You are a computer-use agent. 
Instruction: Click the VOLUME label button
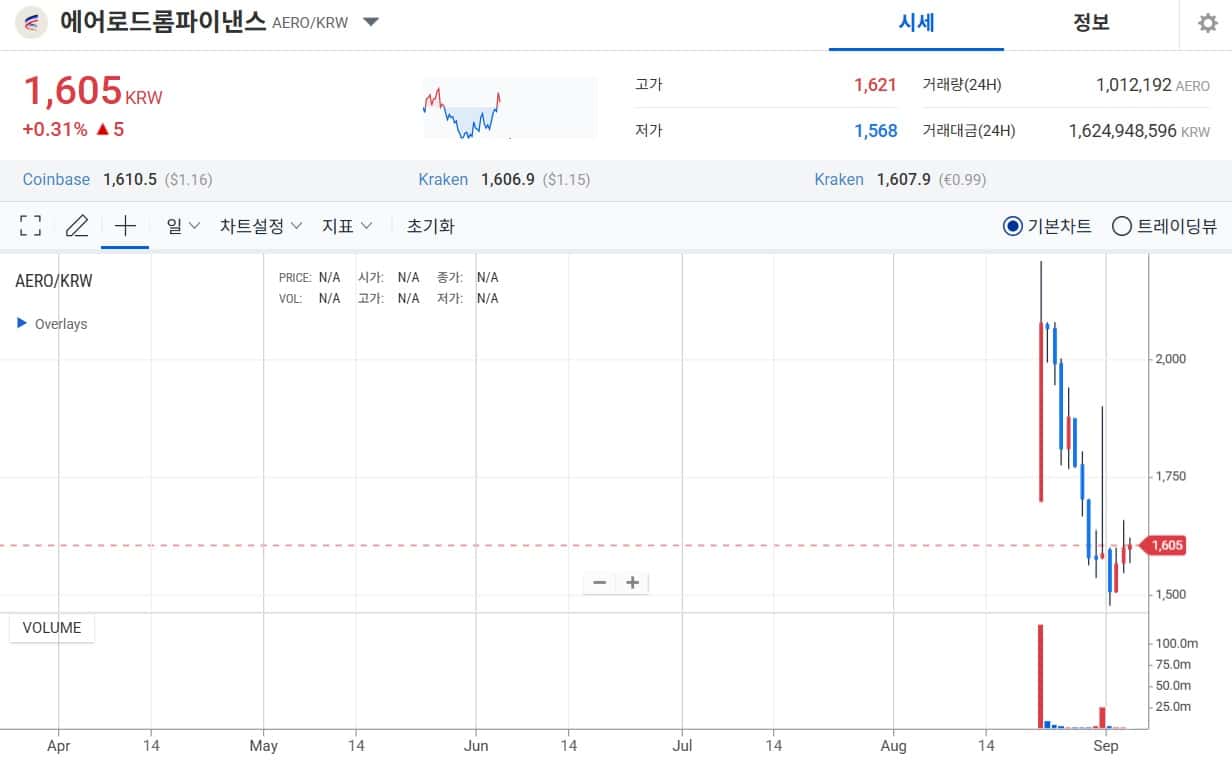click(x=52, y=628)
